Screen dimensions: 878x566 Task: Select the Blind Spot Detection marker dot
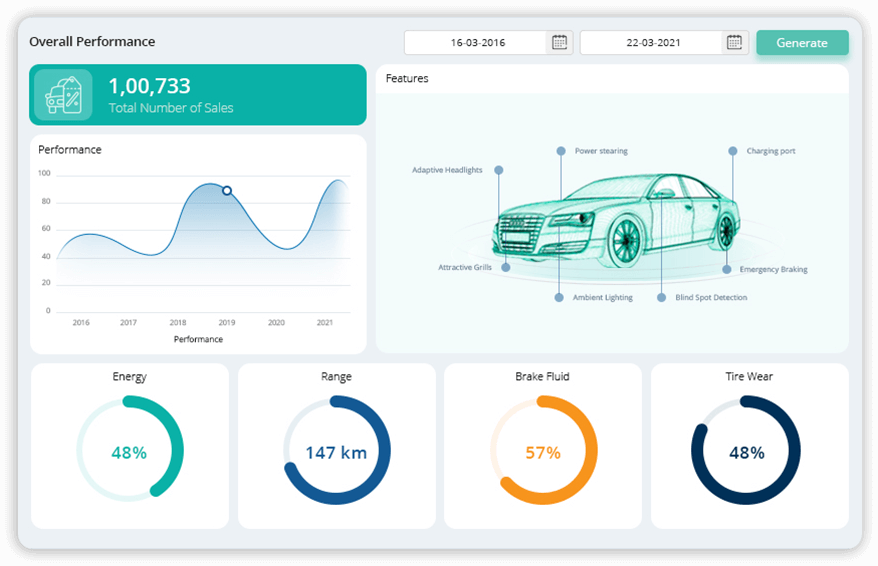click(x=661, y=297)
